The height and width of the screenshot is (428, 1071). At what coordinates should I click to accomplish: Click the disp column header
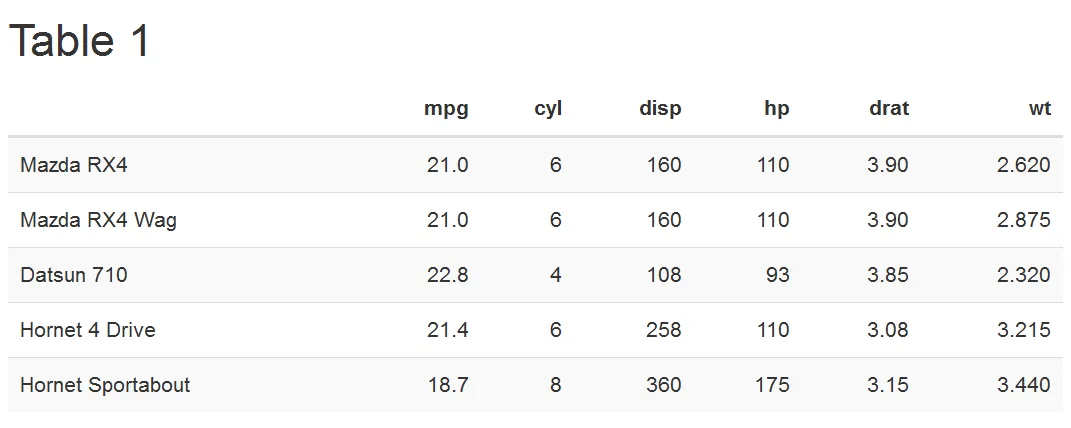pos(660,109)
